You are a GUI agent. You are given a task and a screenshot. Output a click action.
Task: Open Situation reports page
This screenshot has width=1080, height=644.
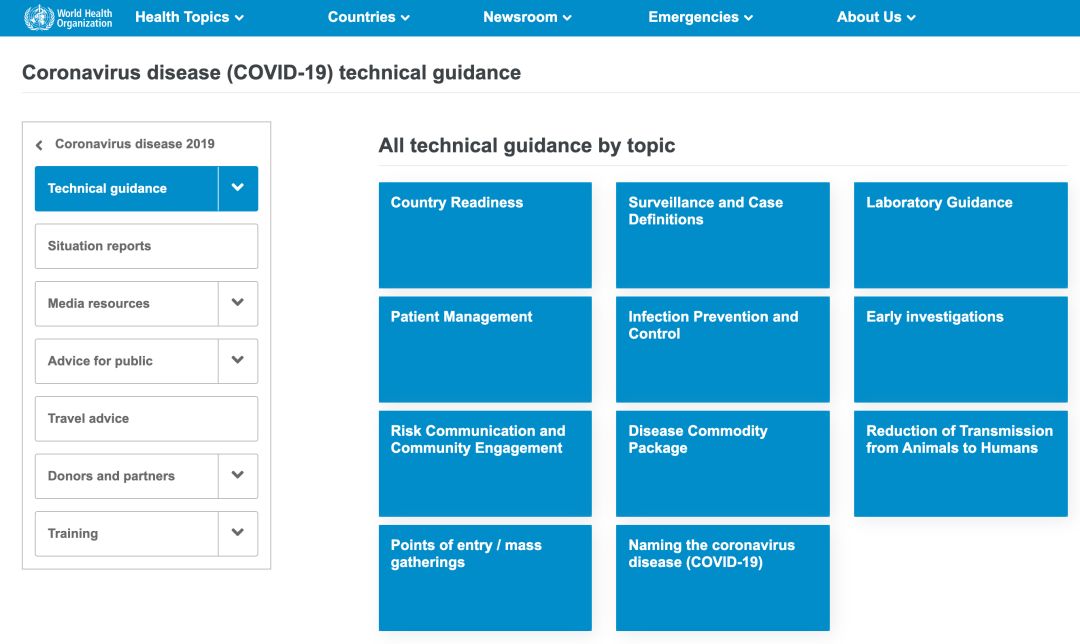[x=147, y=246]
